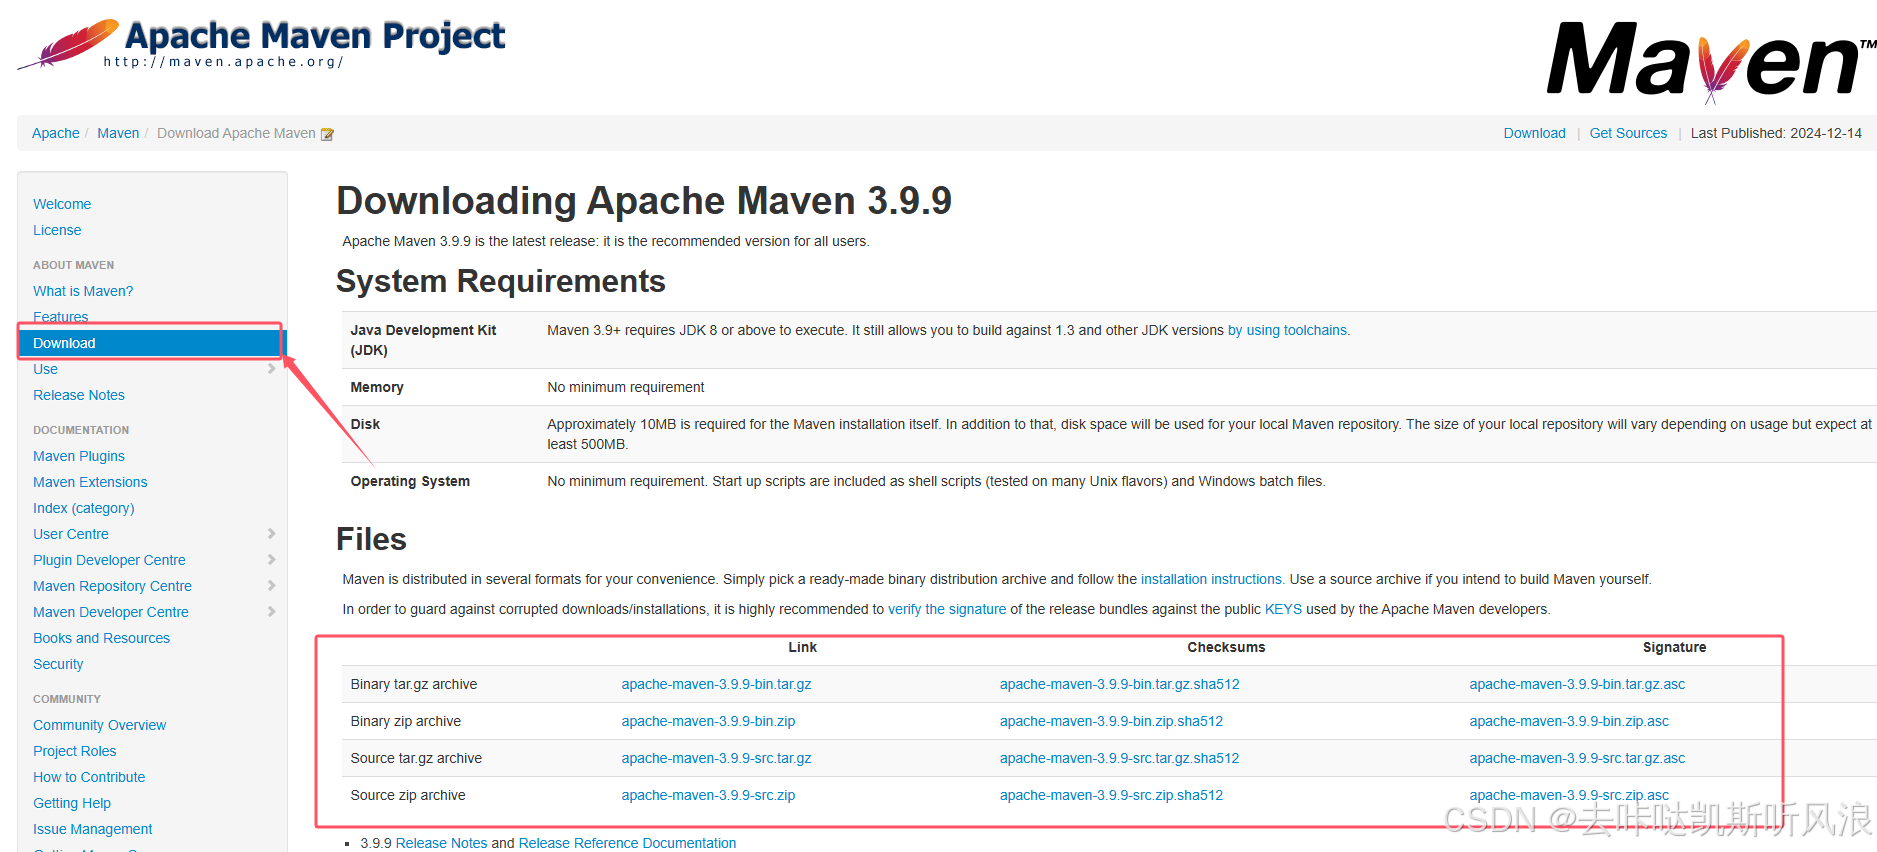Open Books and Resources link
The image size is (1877, 852).
101,638
